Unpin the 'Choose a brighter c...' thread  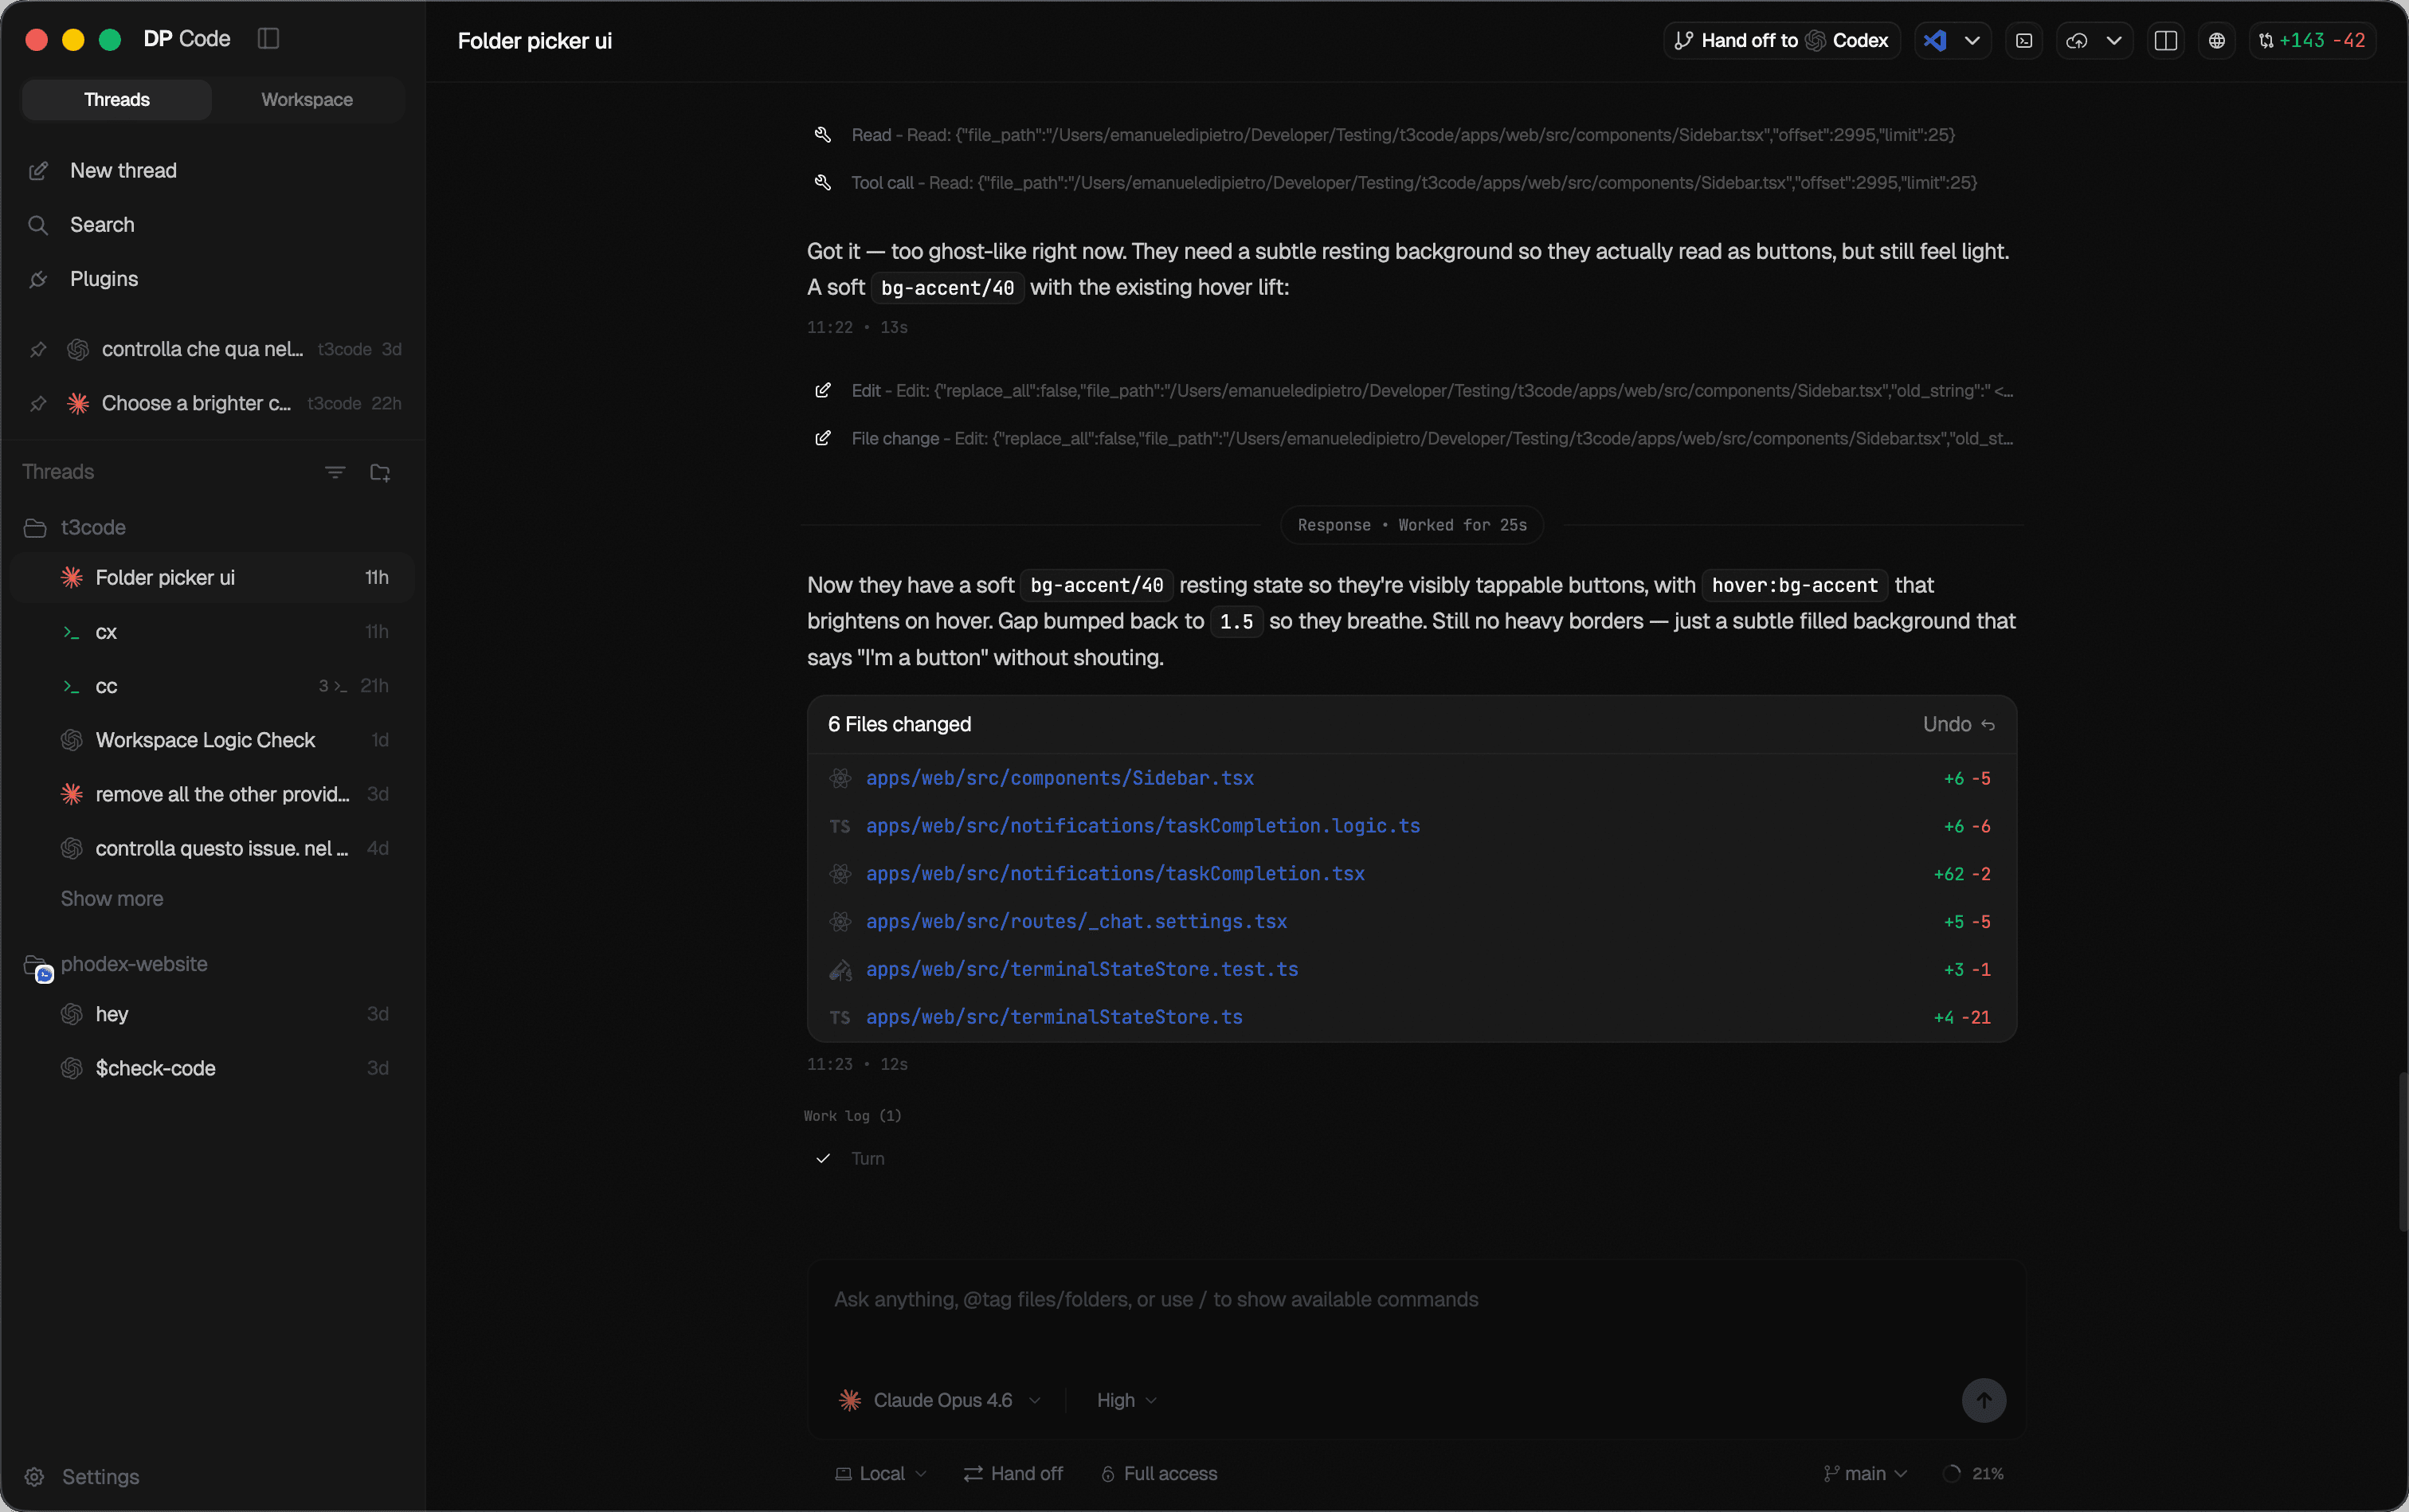38,403
